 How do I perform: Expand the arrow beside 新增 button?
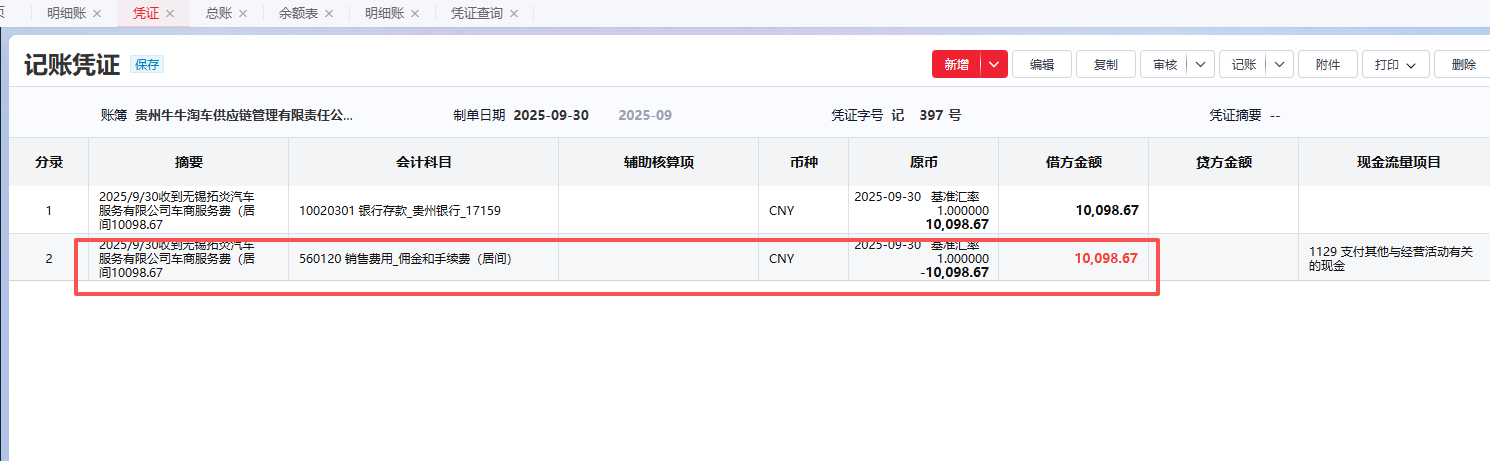[x=993, y=64]
